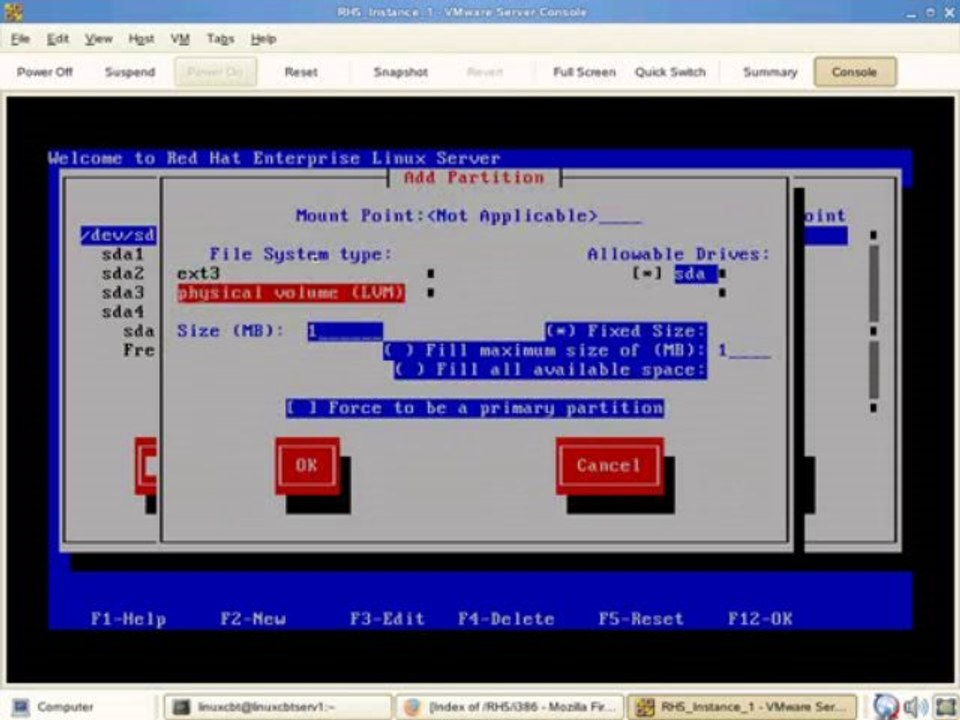Select the Console view button
Image resolution: width=960 pixels, height=720 pixels.
[855, 72]
